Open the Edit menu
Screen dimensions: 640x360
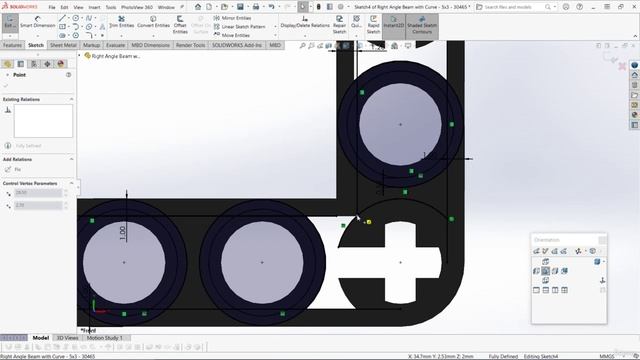click(64, 7)
